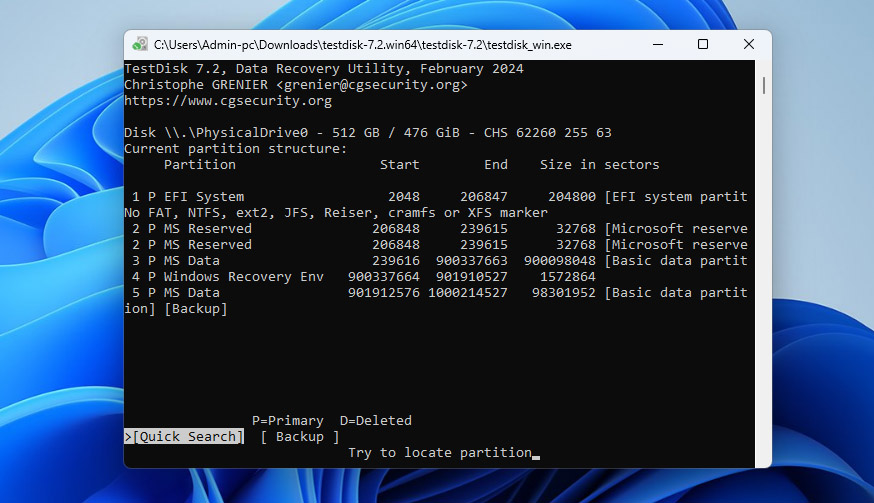Click the 'No FAT, NTFS, ext2' warning line
The image size is (874, 503).
tap(336, 213)
